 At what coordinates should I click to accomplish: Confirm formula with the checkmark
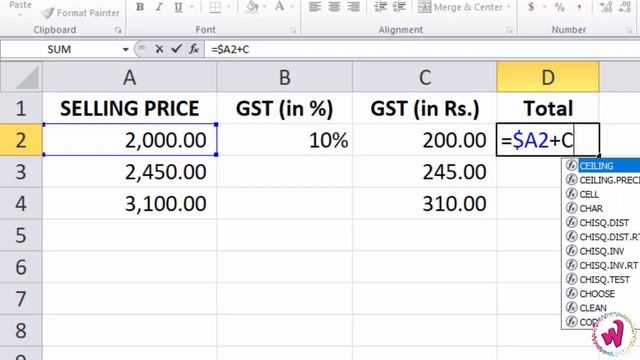click(176, 49)
